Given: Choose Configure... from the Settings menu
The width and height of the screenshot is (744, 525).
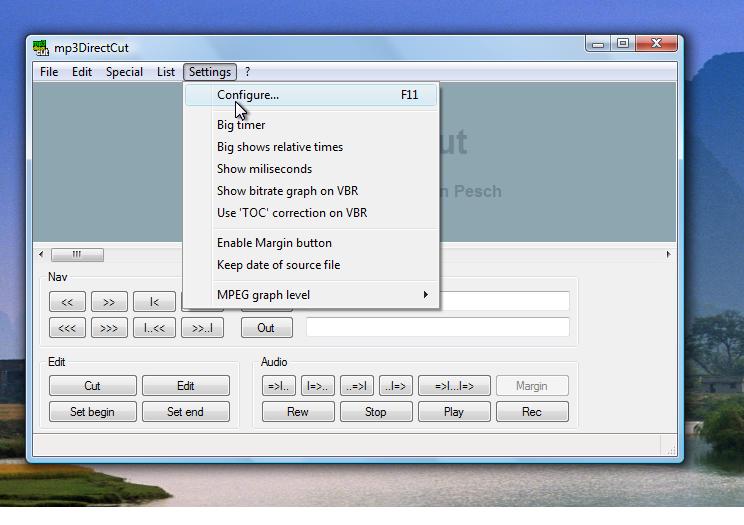Looking at the screenshot, I should (248, 95).
